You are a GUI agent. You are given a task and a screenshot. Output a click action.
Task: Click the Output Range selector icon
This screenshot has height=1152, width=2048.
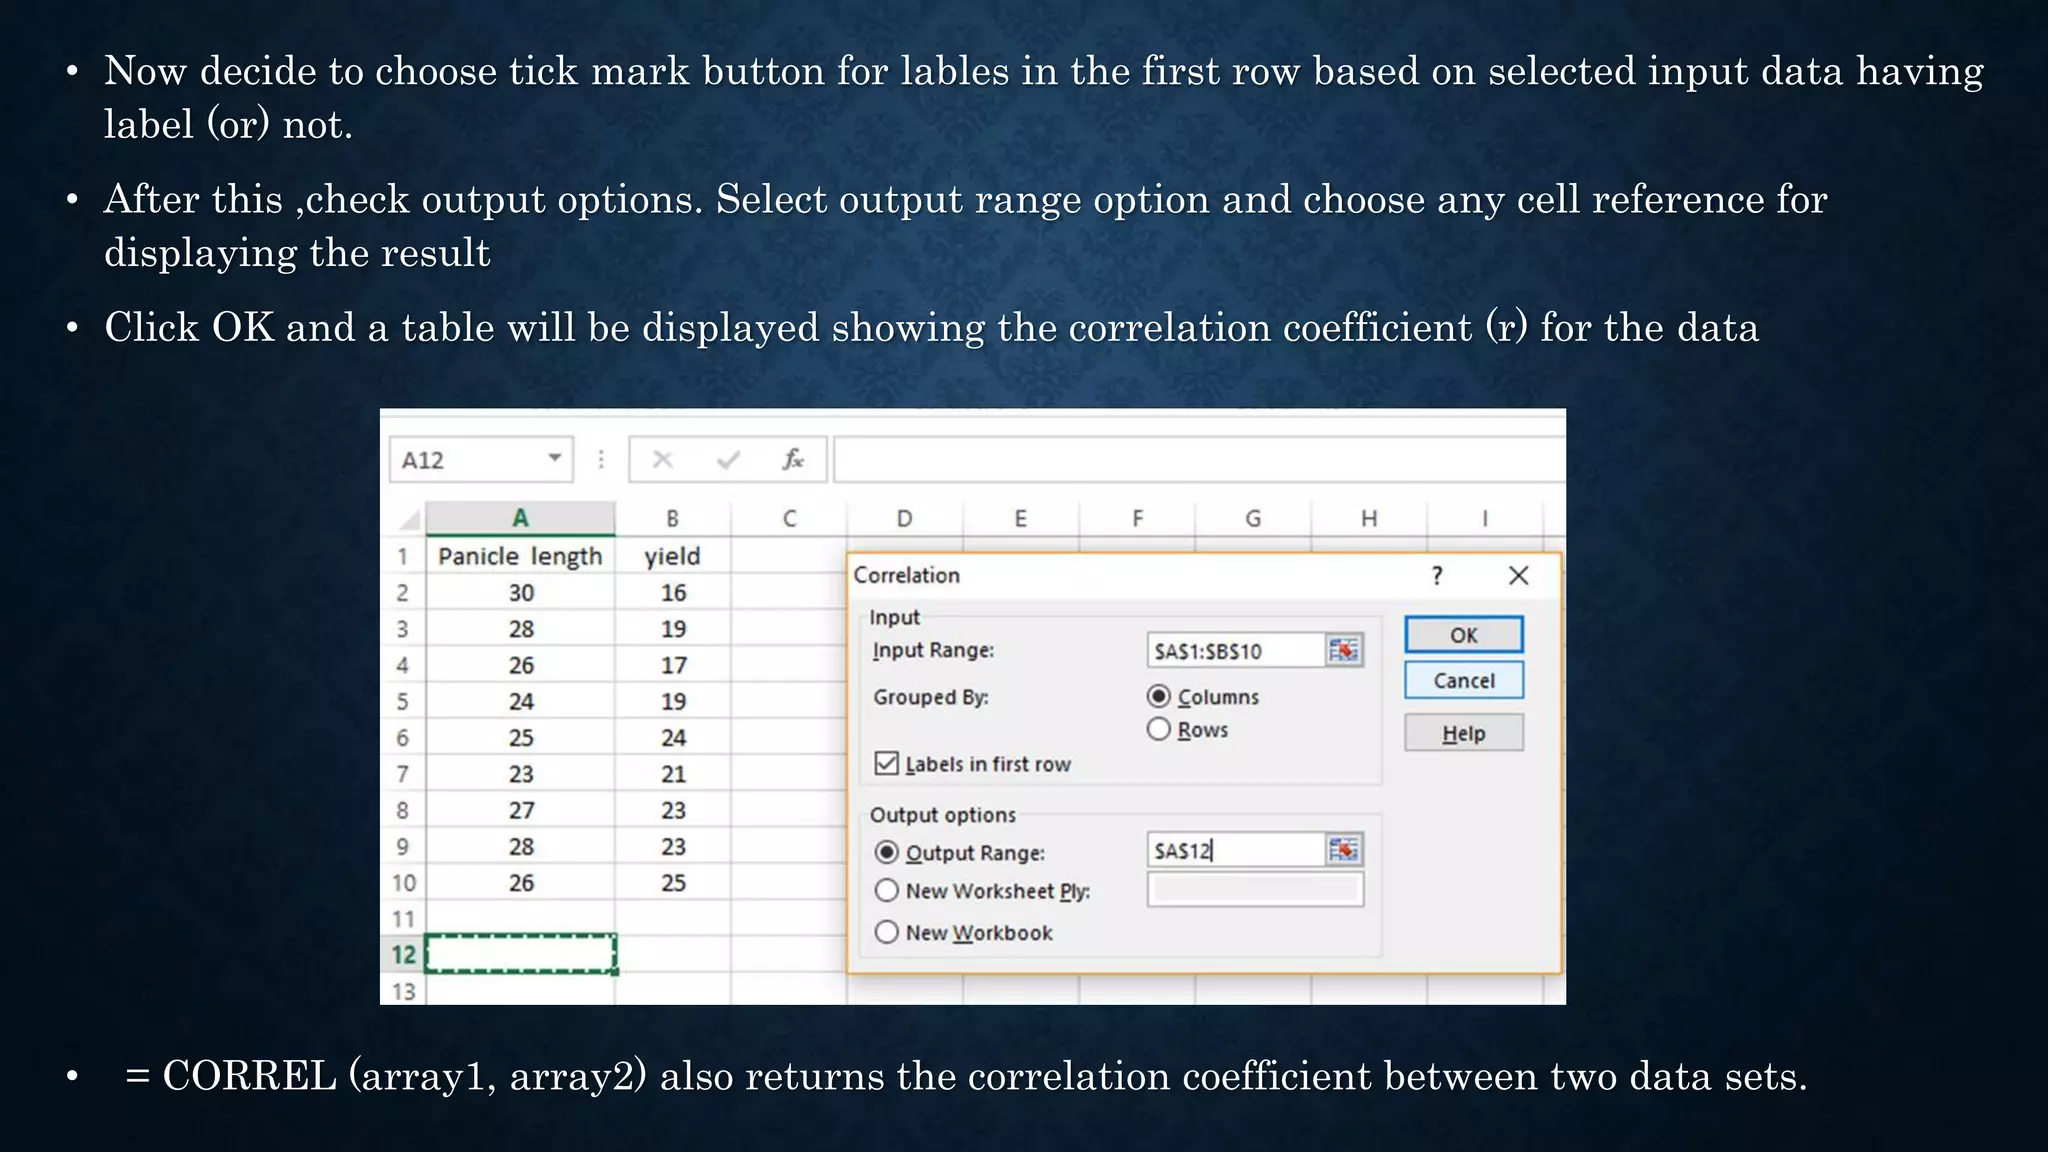click(x=1344, y=850)
